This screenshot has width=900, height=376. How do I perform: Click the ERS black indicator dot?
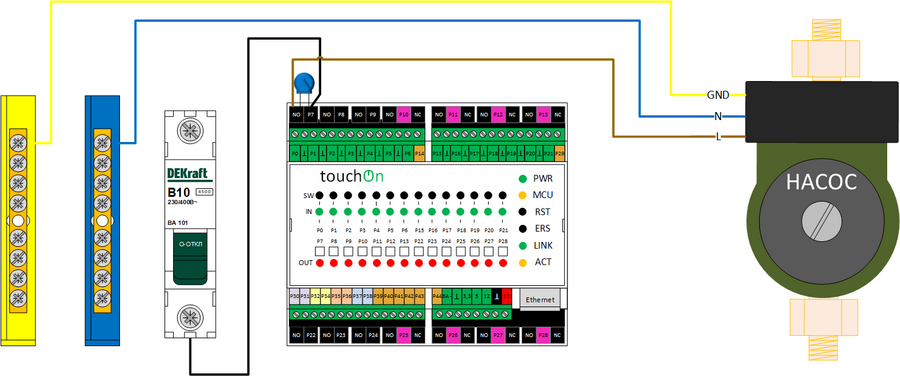coord(522,228)
